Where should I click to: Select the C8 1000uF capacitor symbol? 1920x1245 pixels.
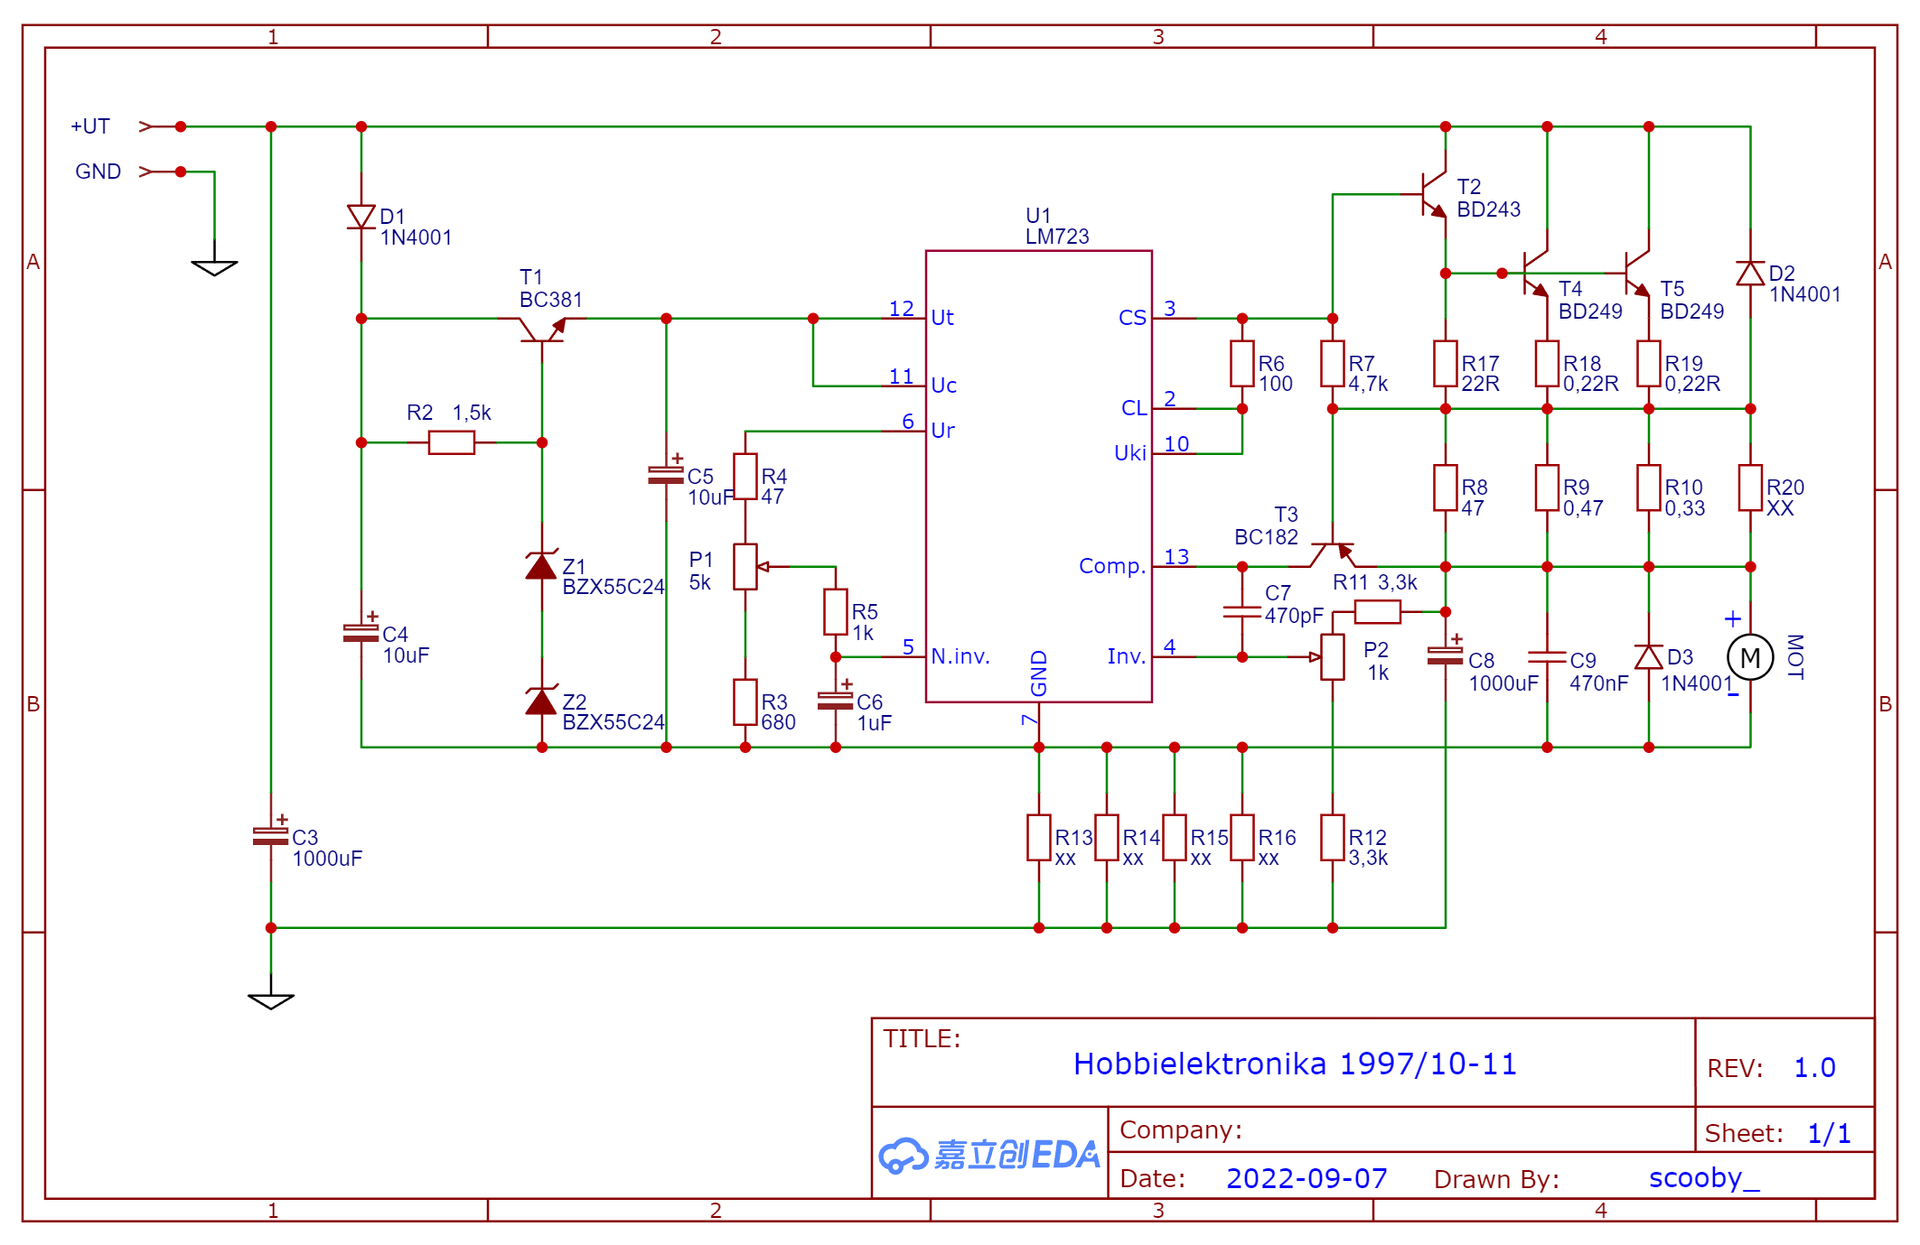click(1445, 656)
